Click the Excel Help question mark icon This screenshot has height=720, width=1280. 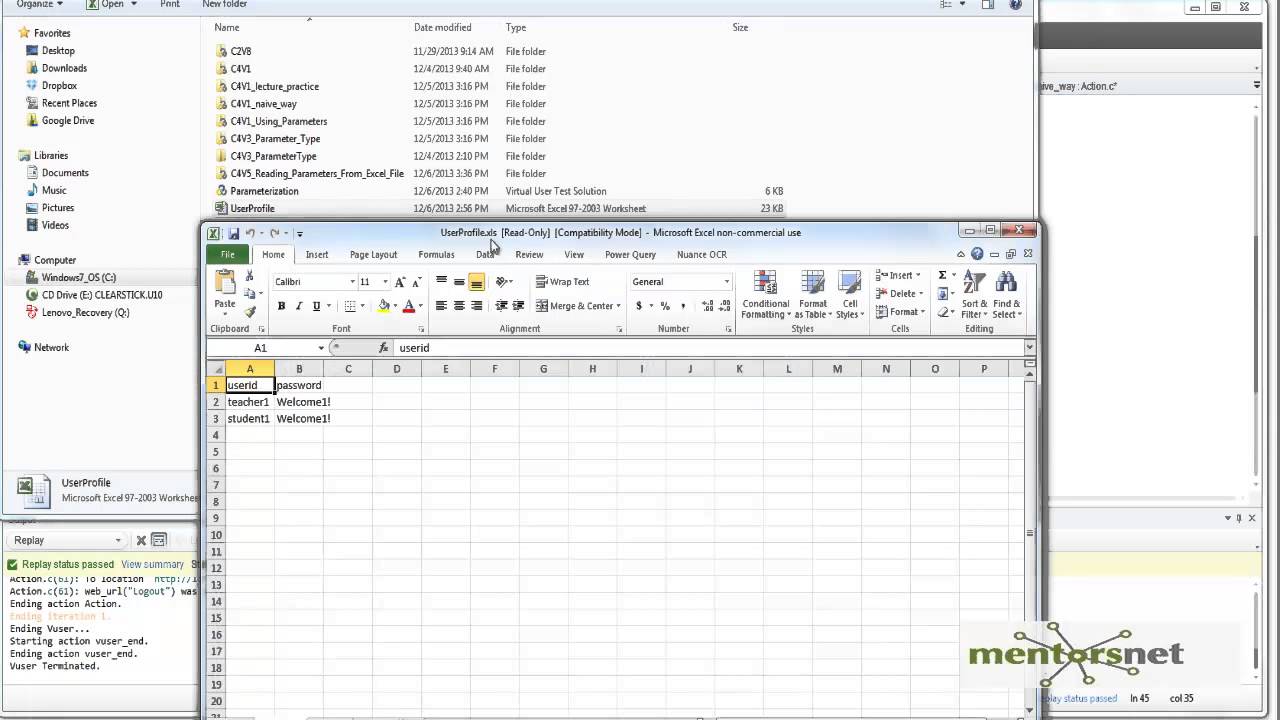[x=977, y=254]
